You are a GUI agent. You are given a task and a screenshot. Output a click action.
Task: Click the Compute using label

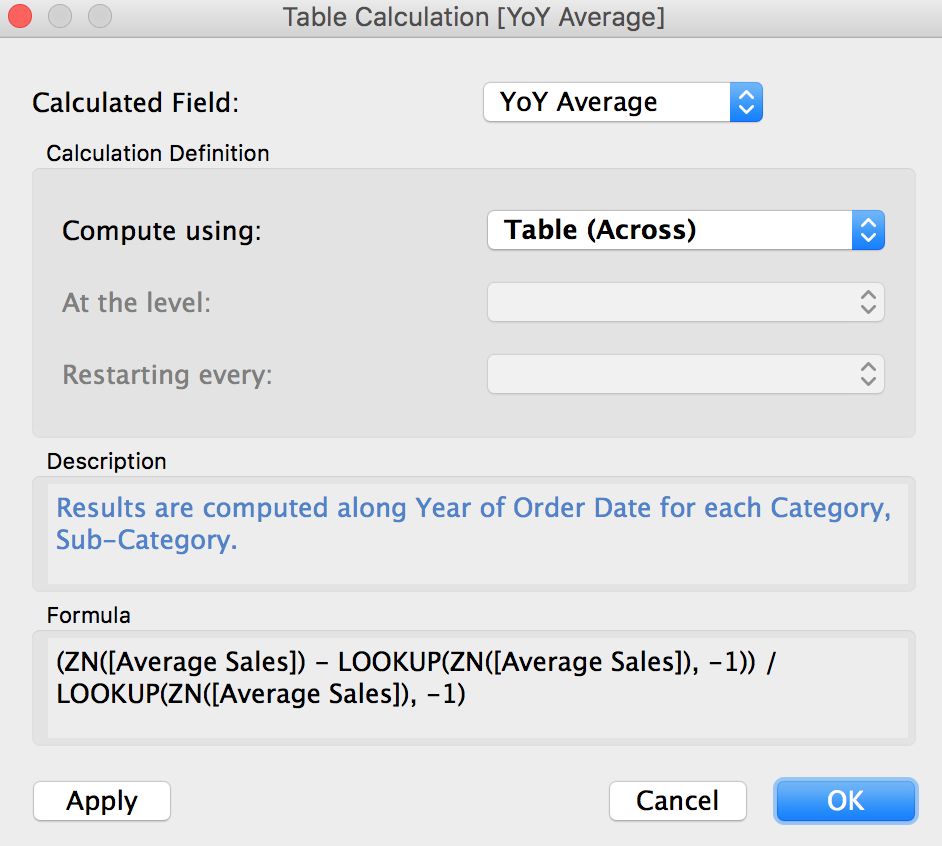[161, 231]
